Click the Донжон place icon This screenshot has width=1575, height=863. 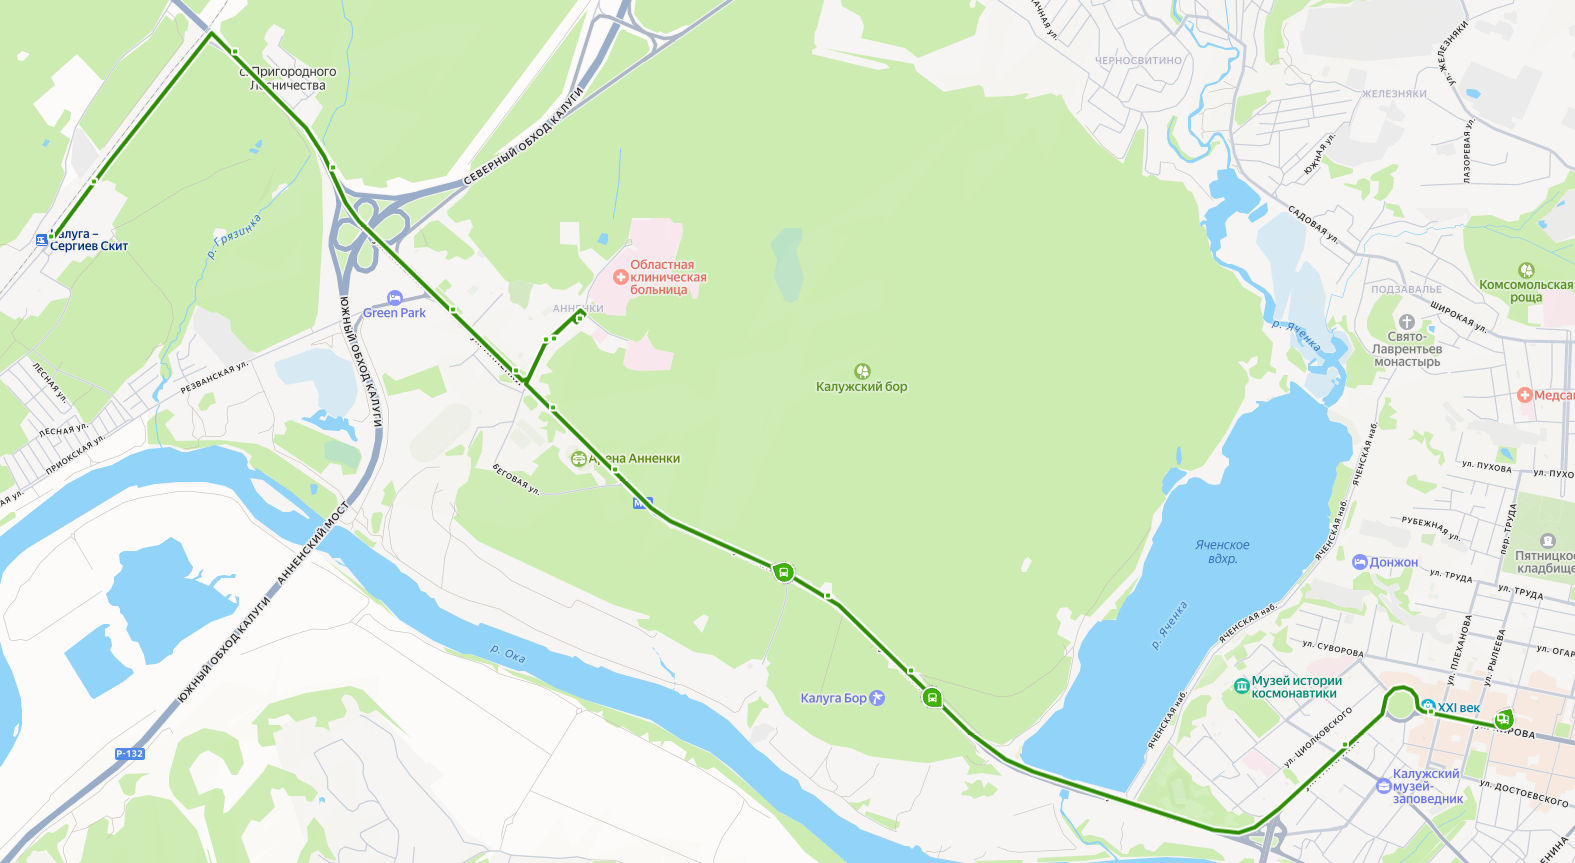point(1360,562)
